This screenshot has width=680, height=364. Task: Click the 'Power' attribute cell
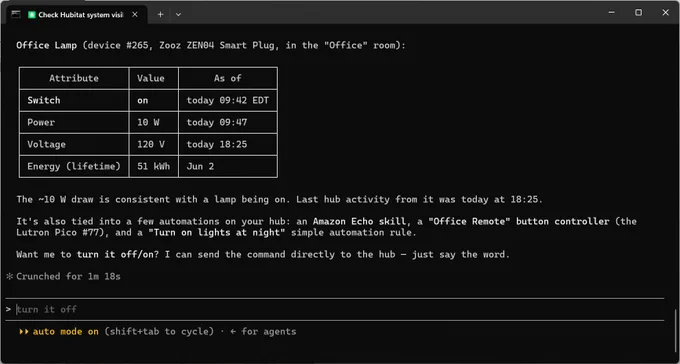pyautogui.click(x=74, y=122)
